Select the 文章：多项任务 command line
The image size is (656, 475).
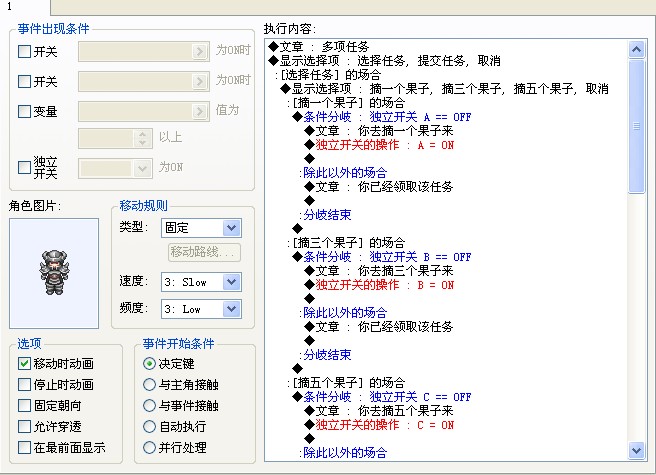pyautogui.click(x=319, y=46)
